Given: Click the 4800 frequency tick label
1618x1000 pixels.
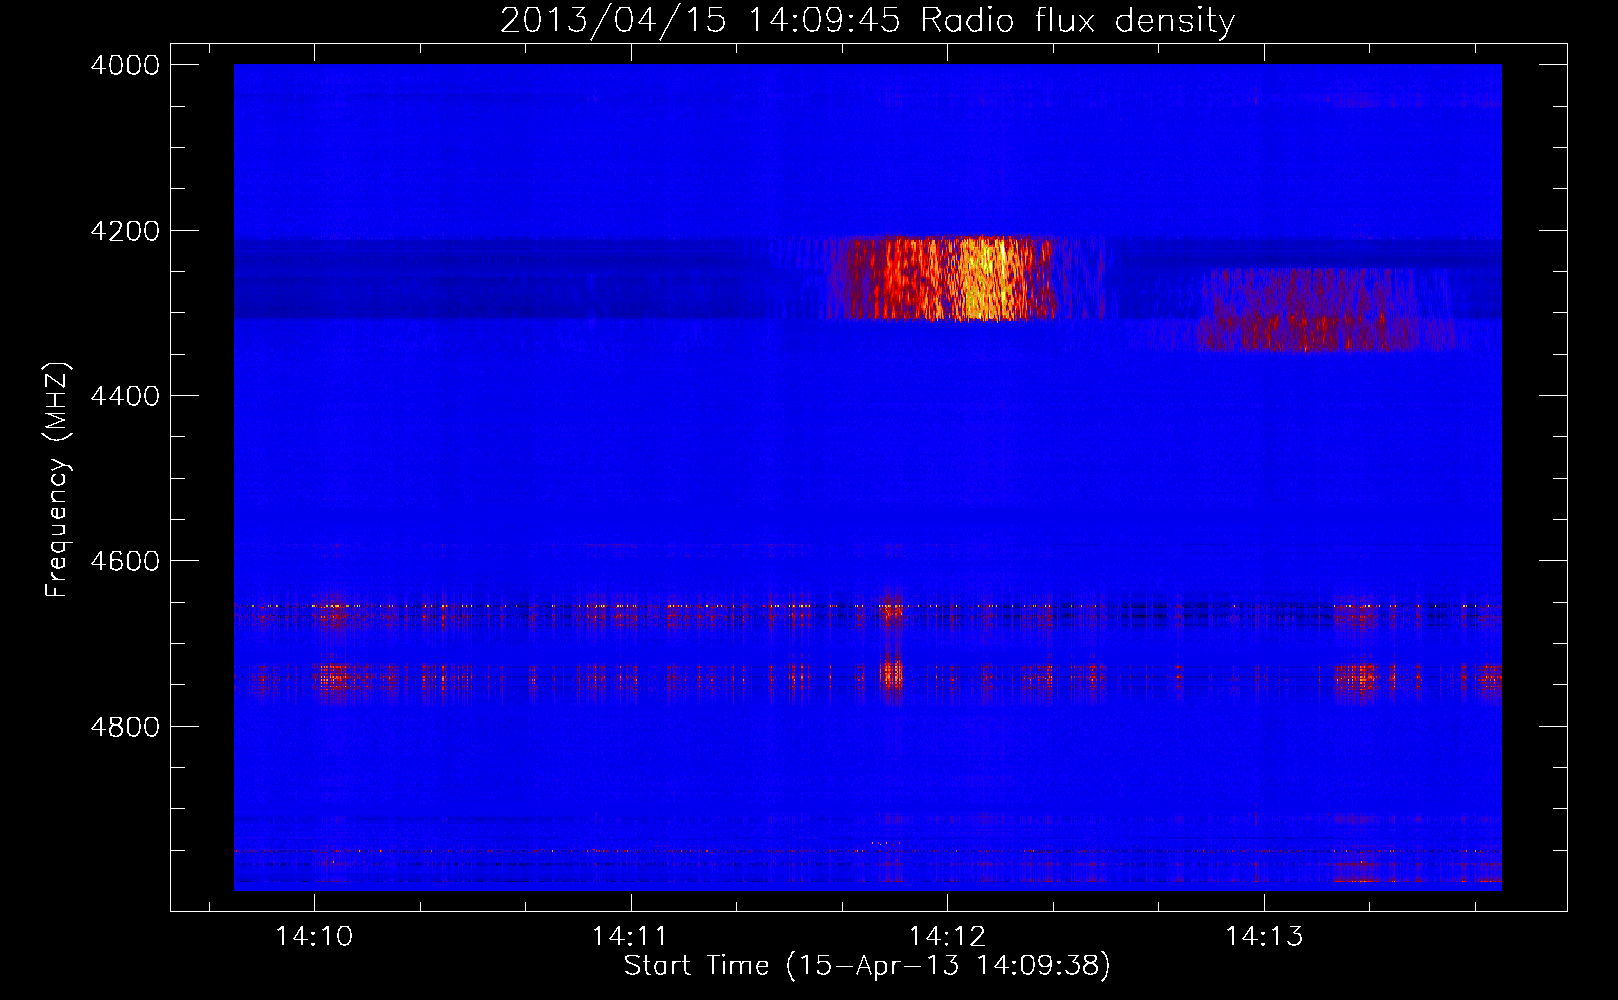Looking at the screenshot, I should click(x=125, y=727).
